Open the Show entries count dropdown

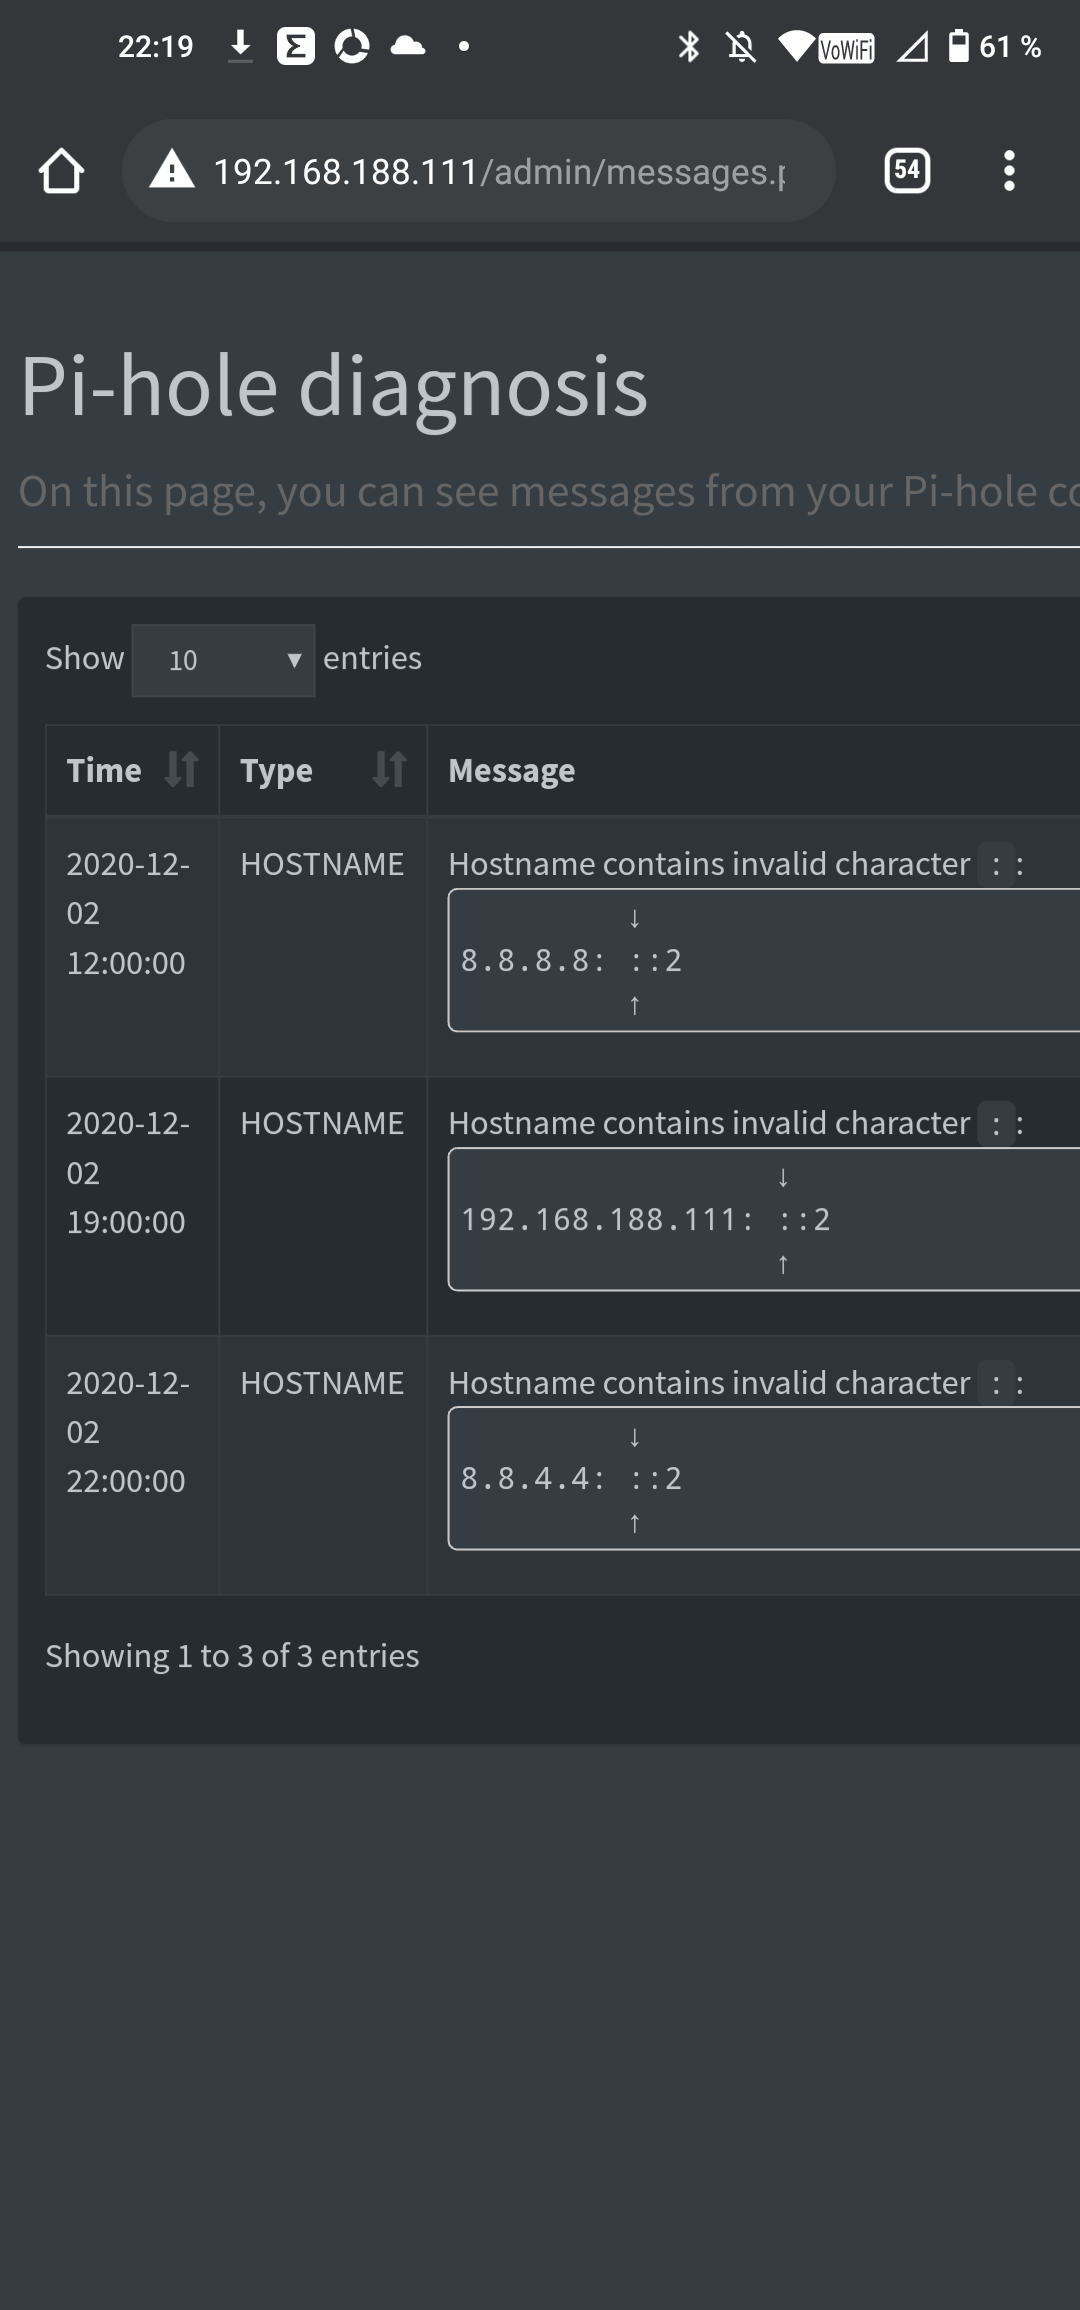pyautogui.click(x=223, y=660)
